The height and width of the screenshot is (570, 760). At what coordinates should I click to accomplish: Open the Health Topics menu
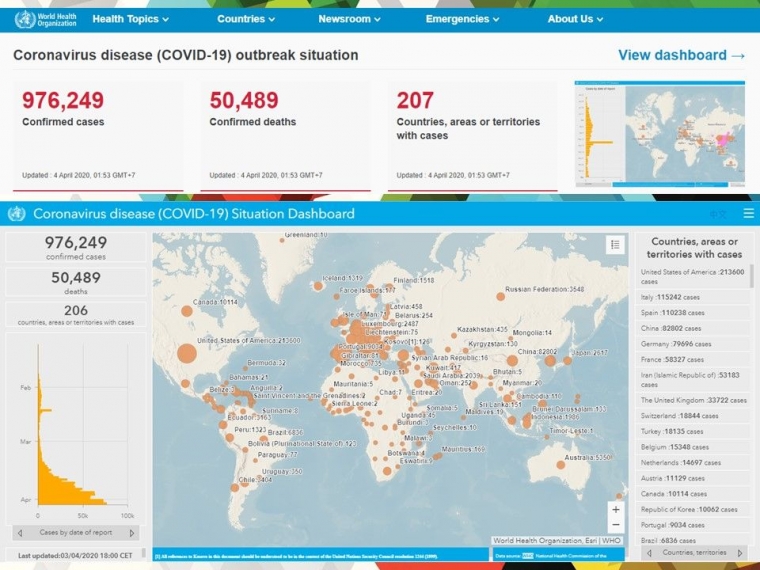(x=130, y=19)
